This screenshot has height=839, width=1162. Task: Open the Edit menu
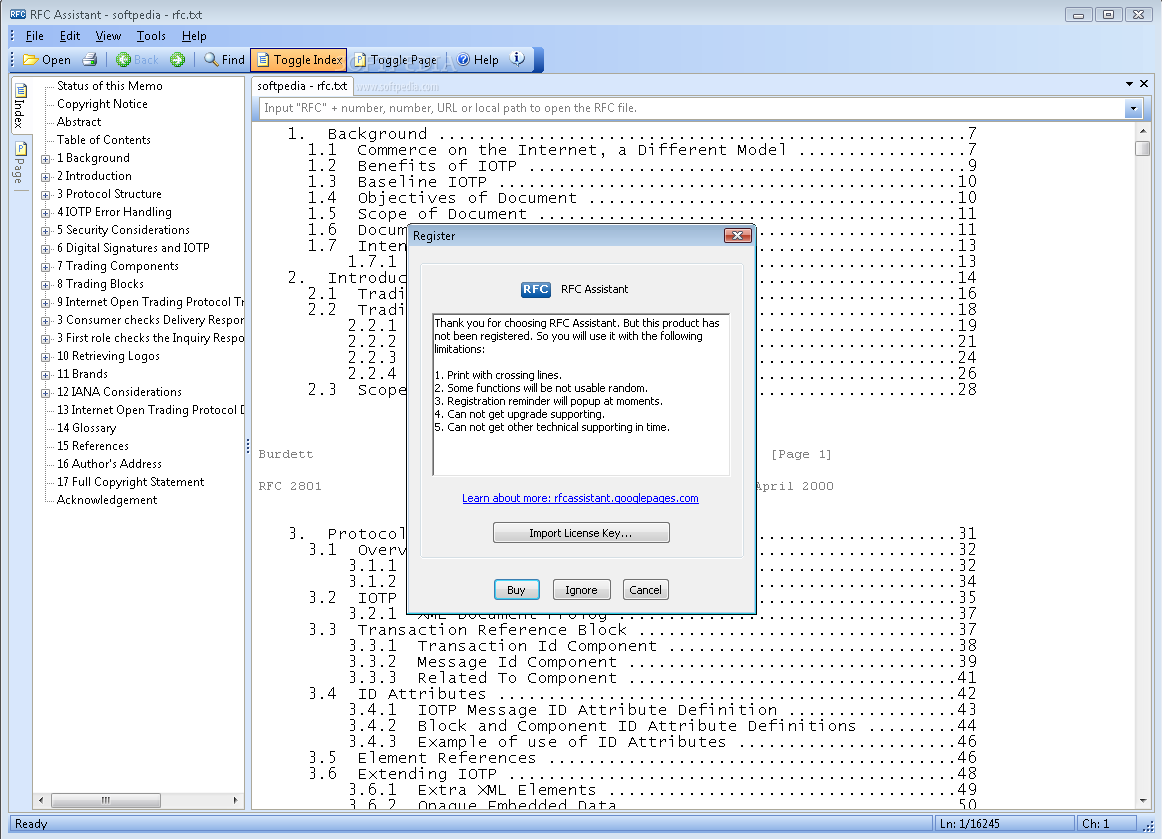coord(70,36)
